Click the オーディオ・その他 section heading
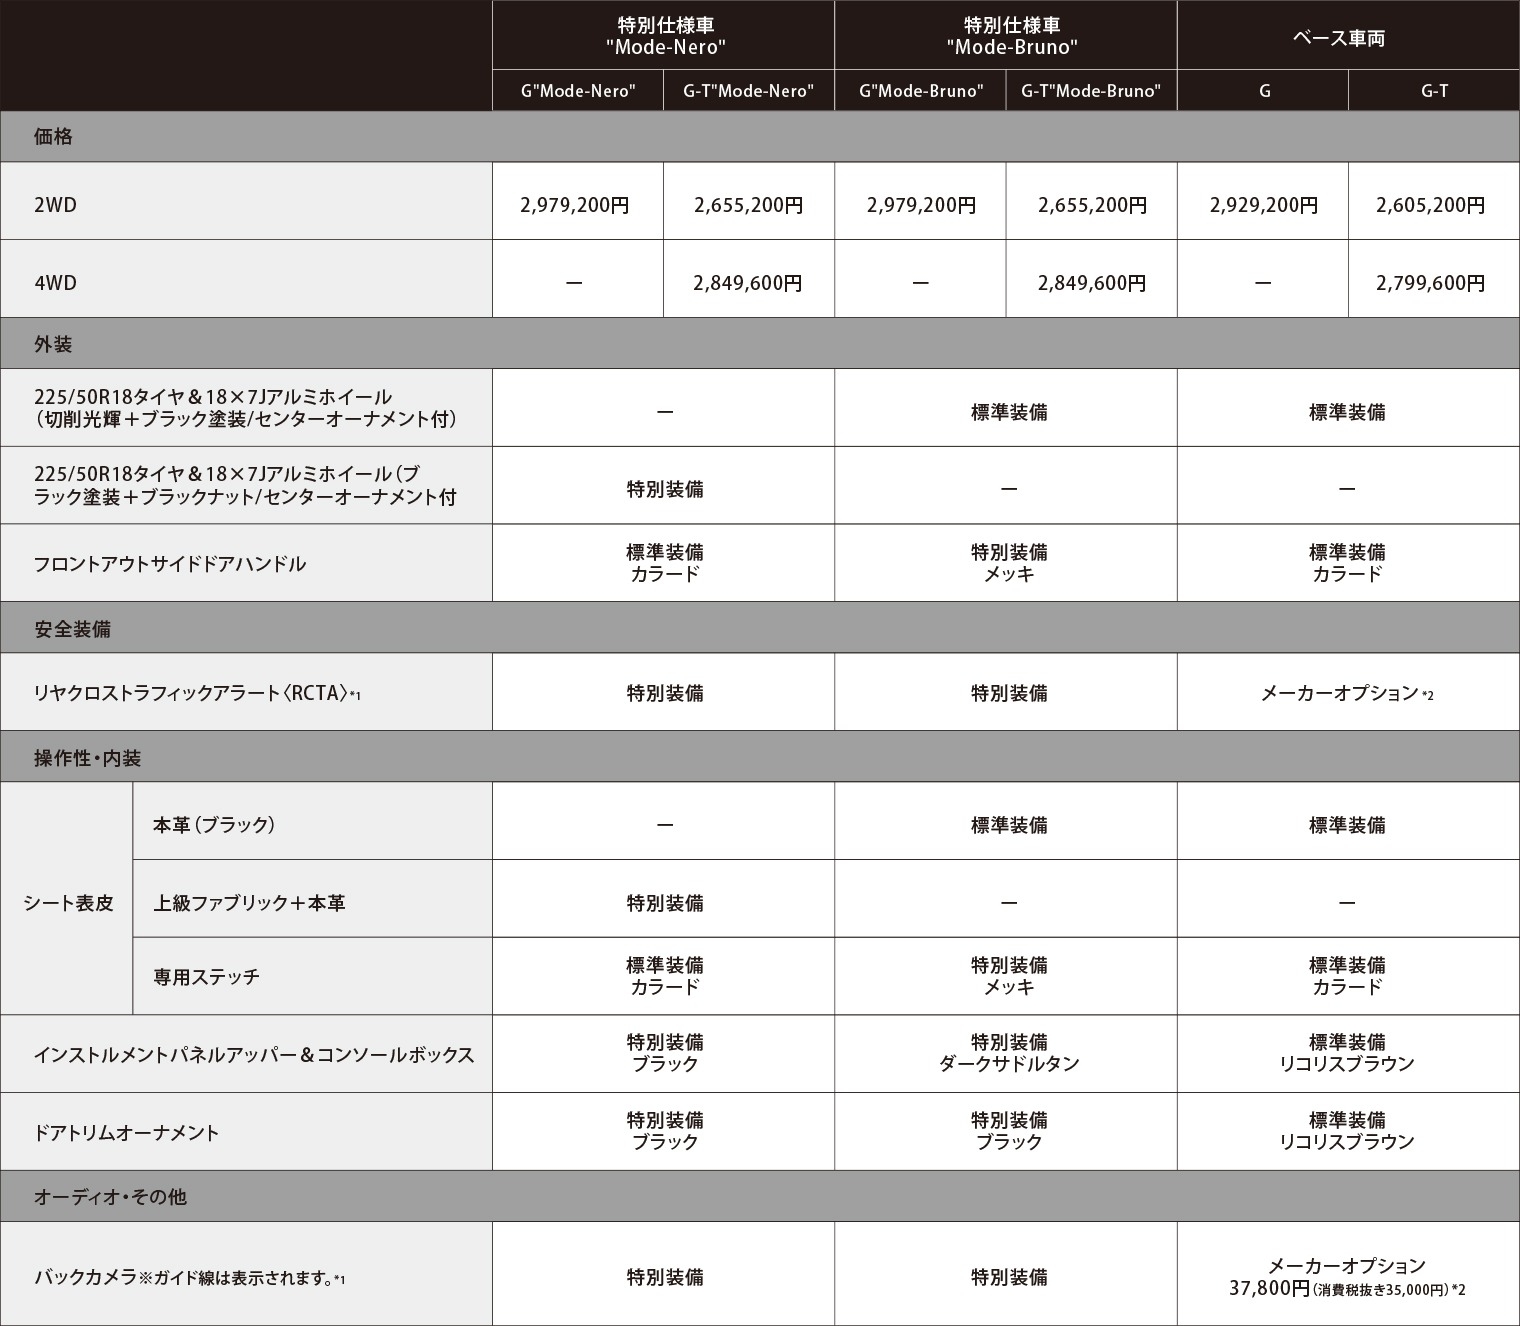This screenshot has width=1520, height=1326. click(760, 1196)
